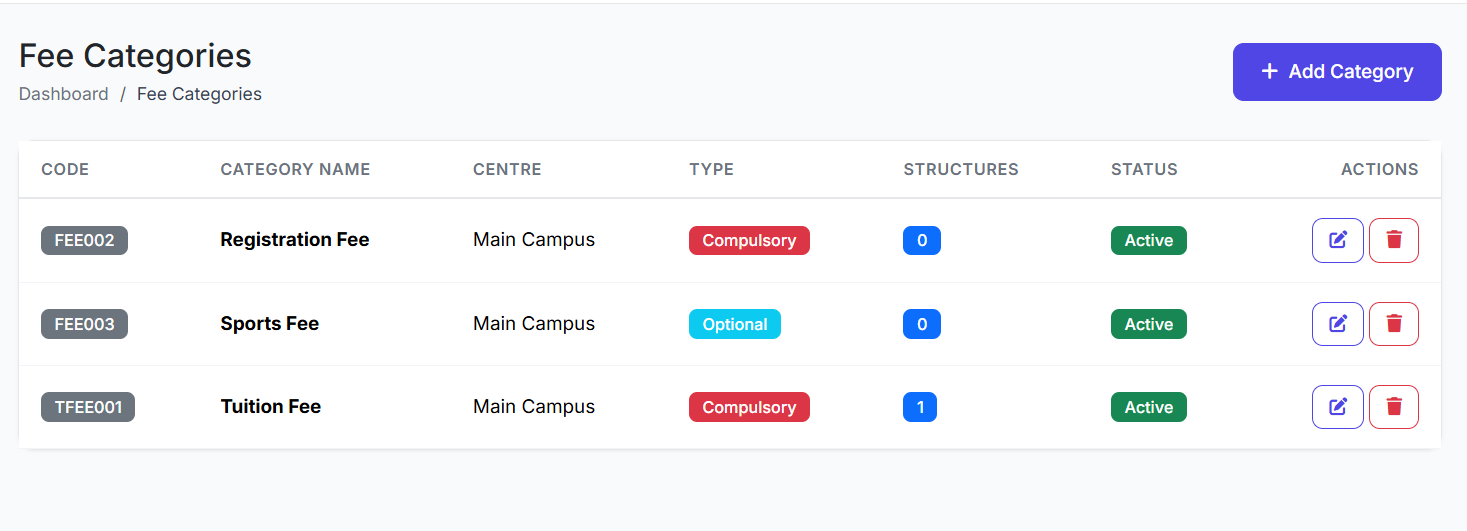1467x531 pixels.
Task: Click Registration Fee's Active status badge
Action: 1148,241
